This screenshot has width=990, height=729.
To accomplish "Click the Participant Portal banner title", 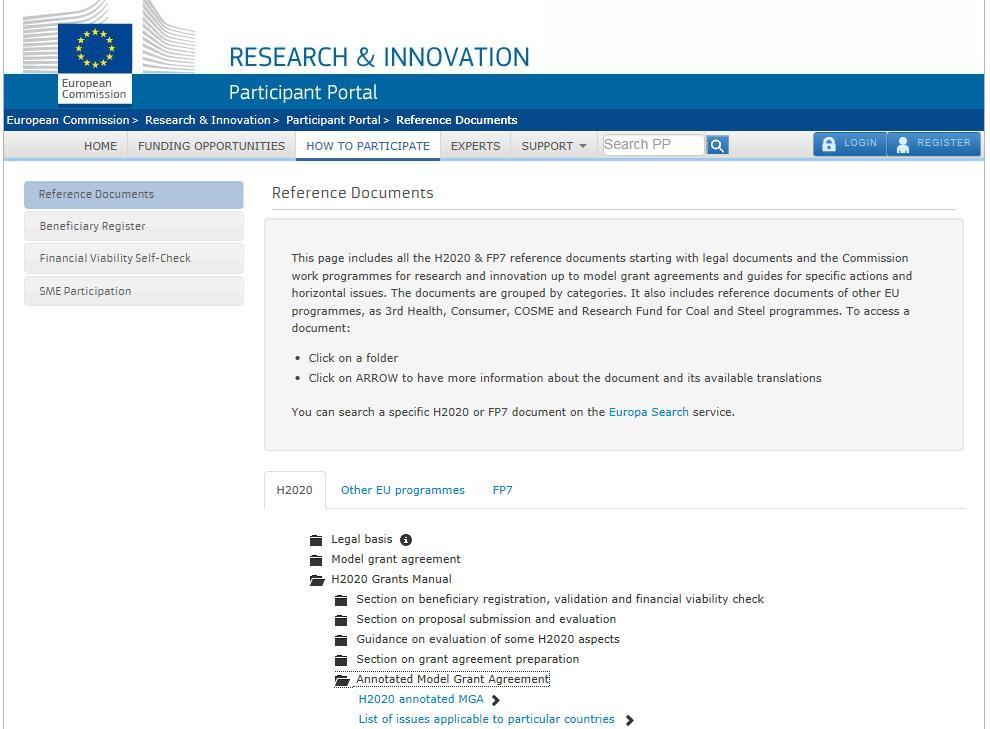I will 303,93.
